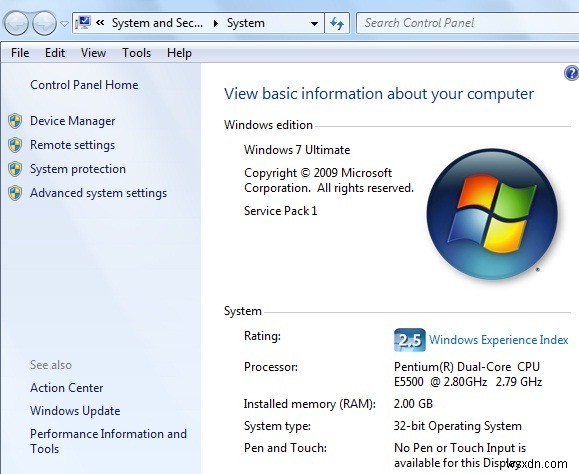Click the 'Processor:' label
Image resolution: width=579 pixels, height=474 pixels.
271,367
